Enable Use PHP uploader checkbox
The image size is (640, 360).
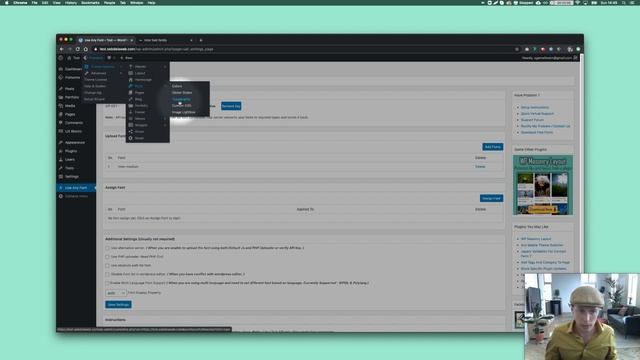tap(107, 257)
